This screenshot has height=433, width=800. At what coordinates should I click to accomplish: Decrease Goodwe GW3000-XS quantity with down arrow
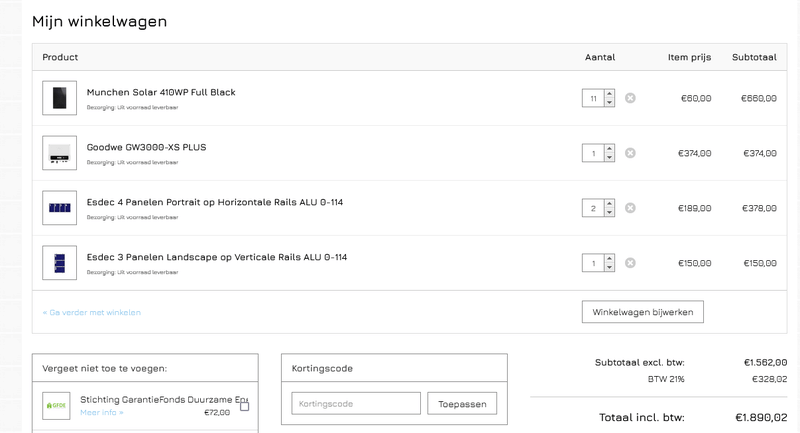click(610, 158)
